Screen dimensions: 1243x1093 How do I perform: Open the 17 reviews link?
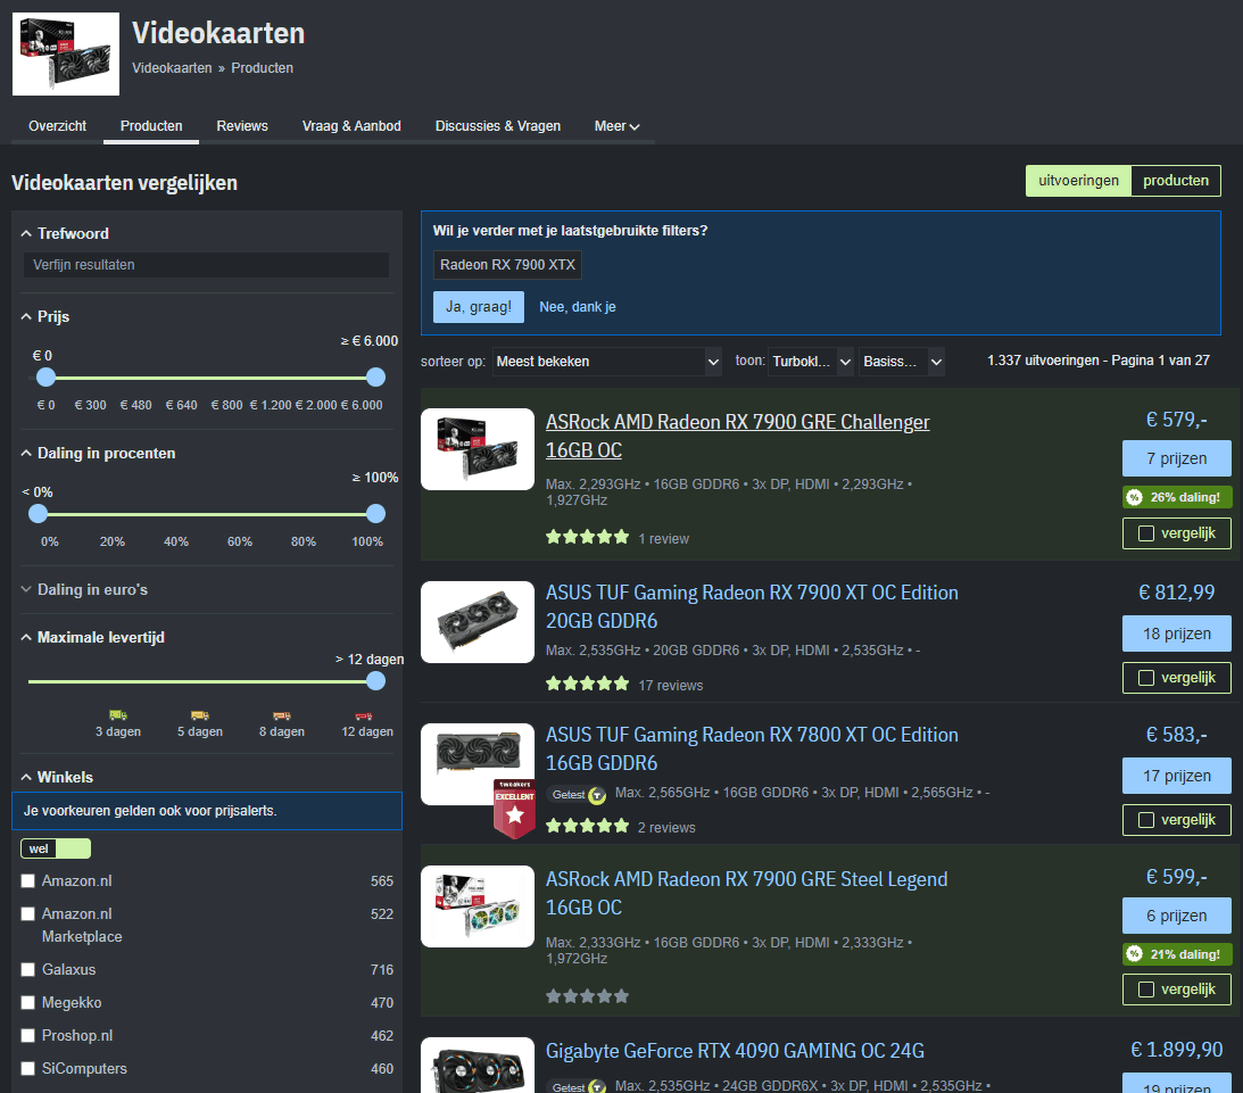coord(670,685)
